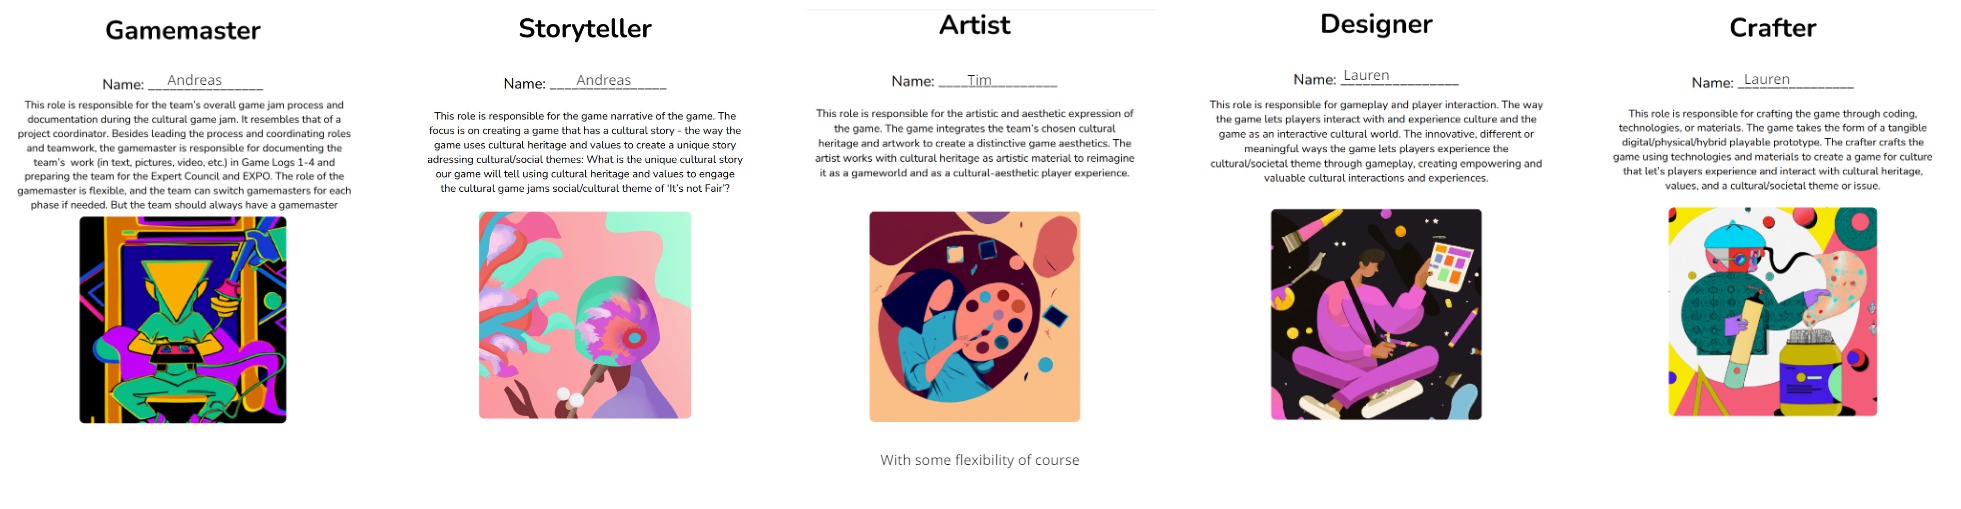Click the "With some flexibility of course" caption
Viewport: 1961px width, 509px height.
point(980,460)
